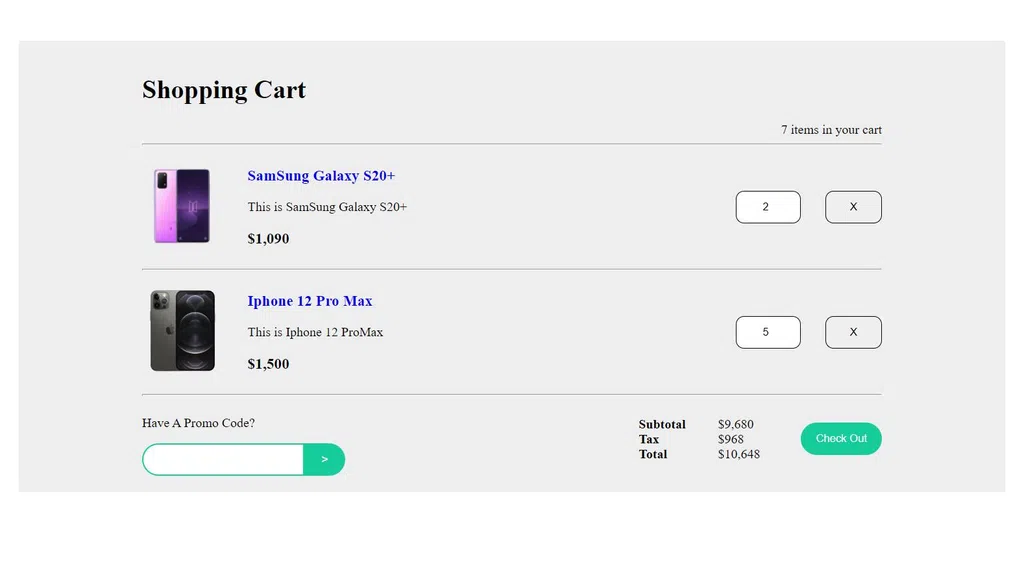This screenshot has width=1024, height=581.
Task: Open the SamSung Galaxy S20+ product link
Action: pos(321,176)
